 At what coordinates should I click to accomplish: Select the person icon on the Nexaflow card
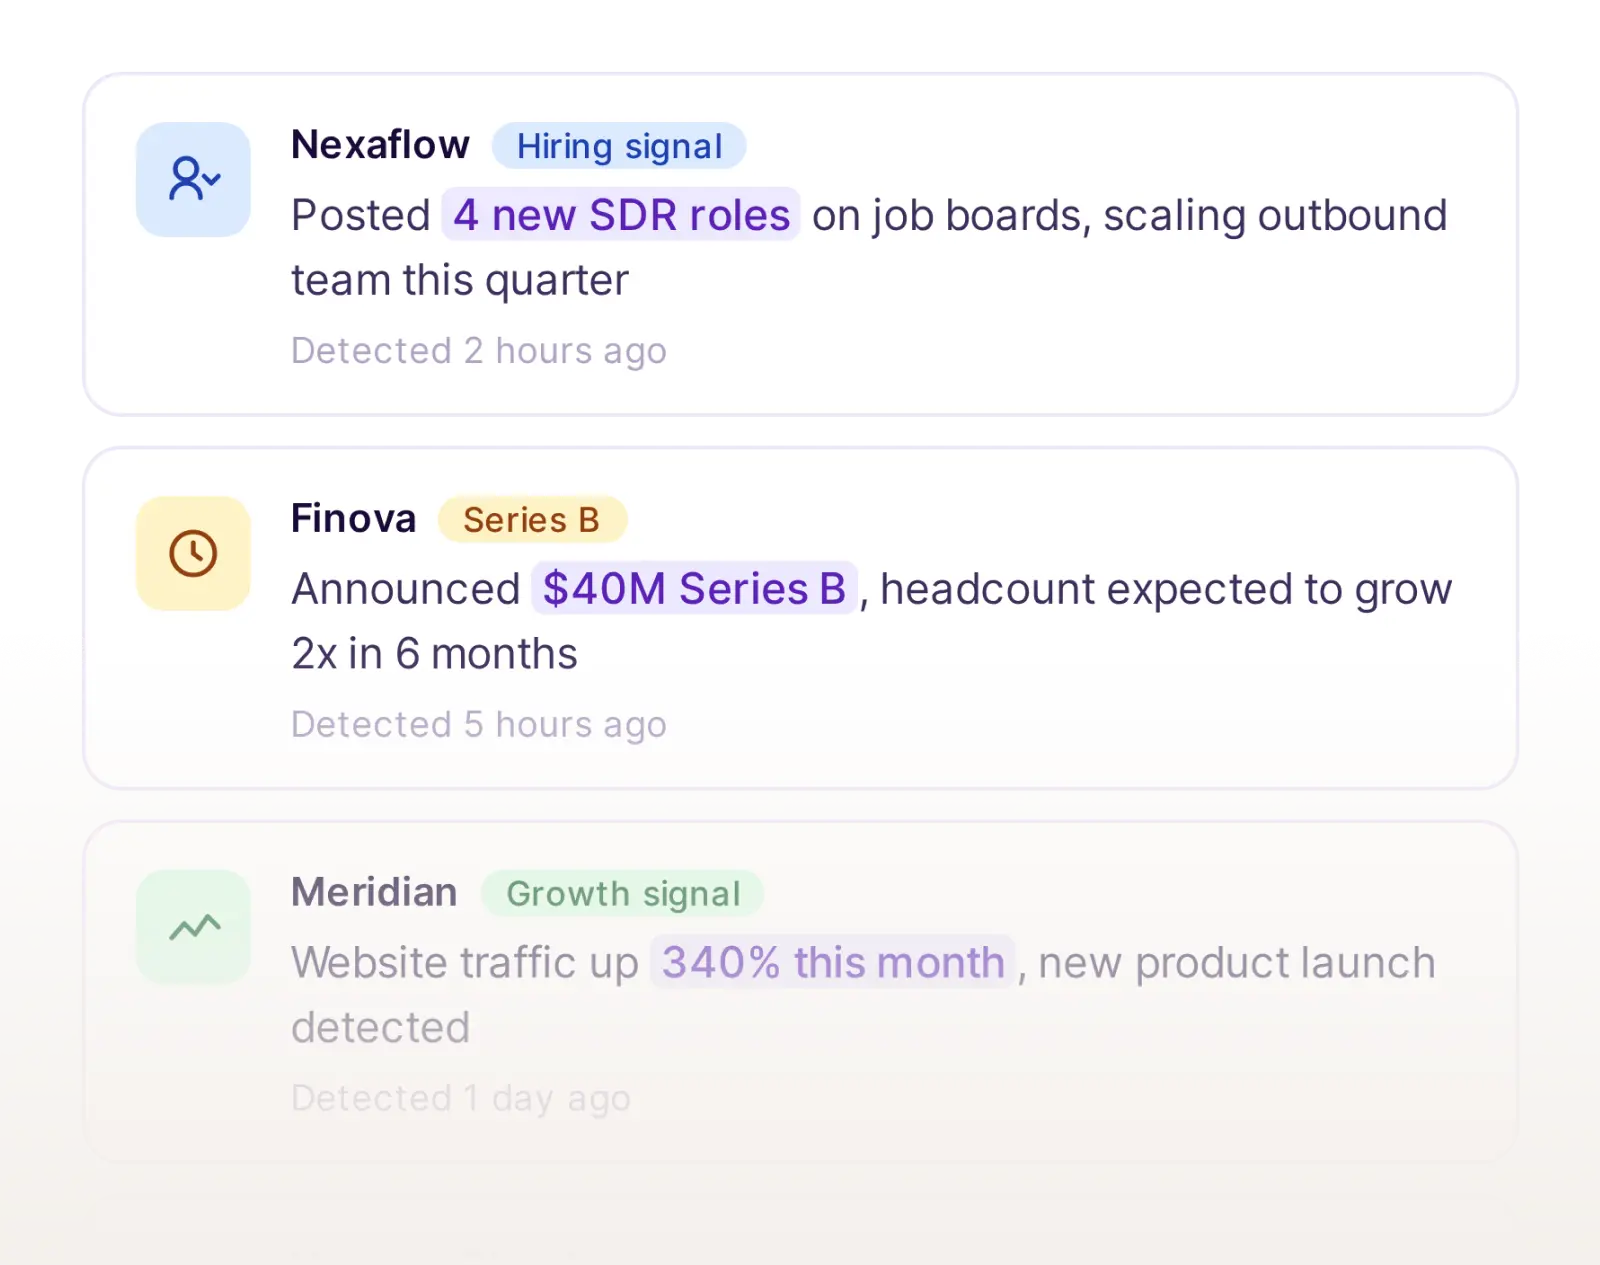point(192,178)
